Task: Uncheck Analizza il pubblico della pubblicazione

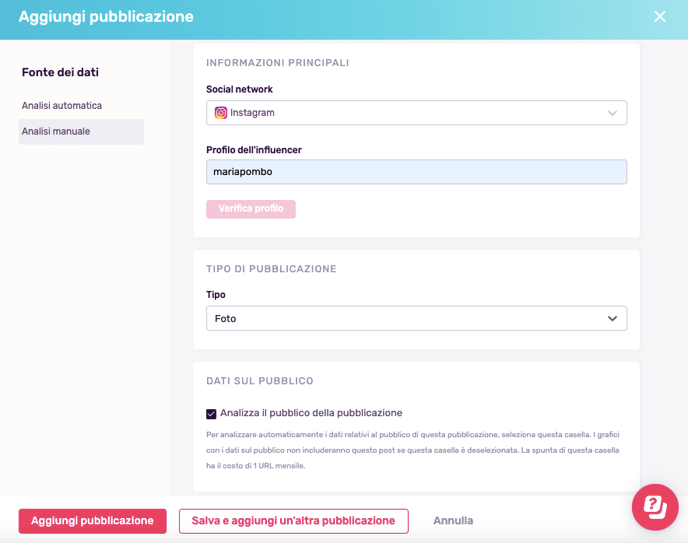Action: click(211, 414)
